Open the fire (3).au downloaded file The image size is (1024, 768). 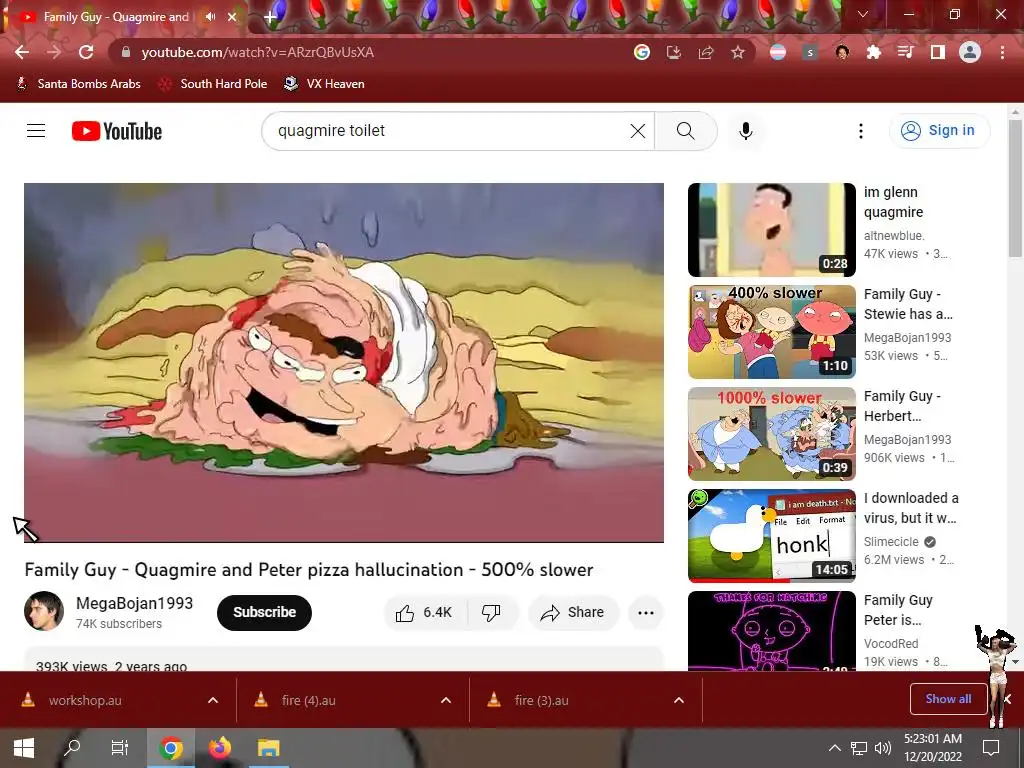[541, 700]
